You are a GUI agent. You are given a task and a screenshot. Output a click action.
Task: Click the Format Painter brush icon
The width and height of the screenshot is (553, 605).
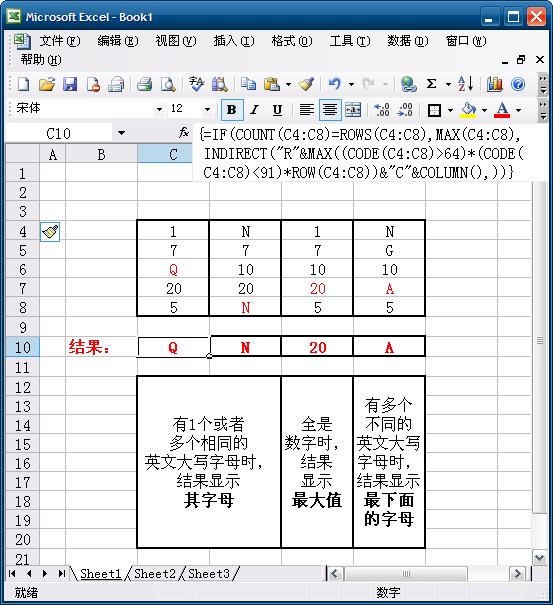point(306,84)
